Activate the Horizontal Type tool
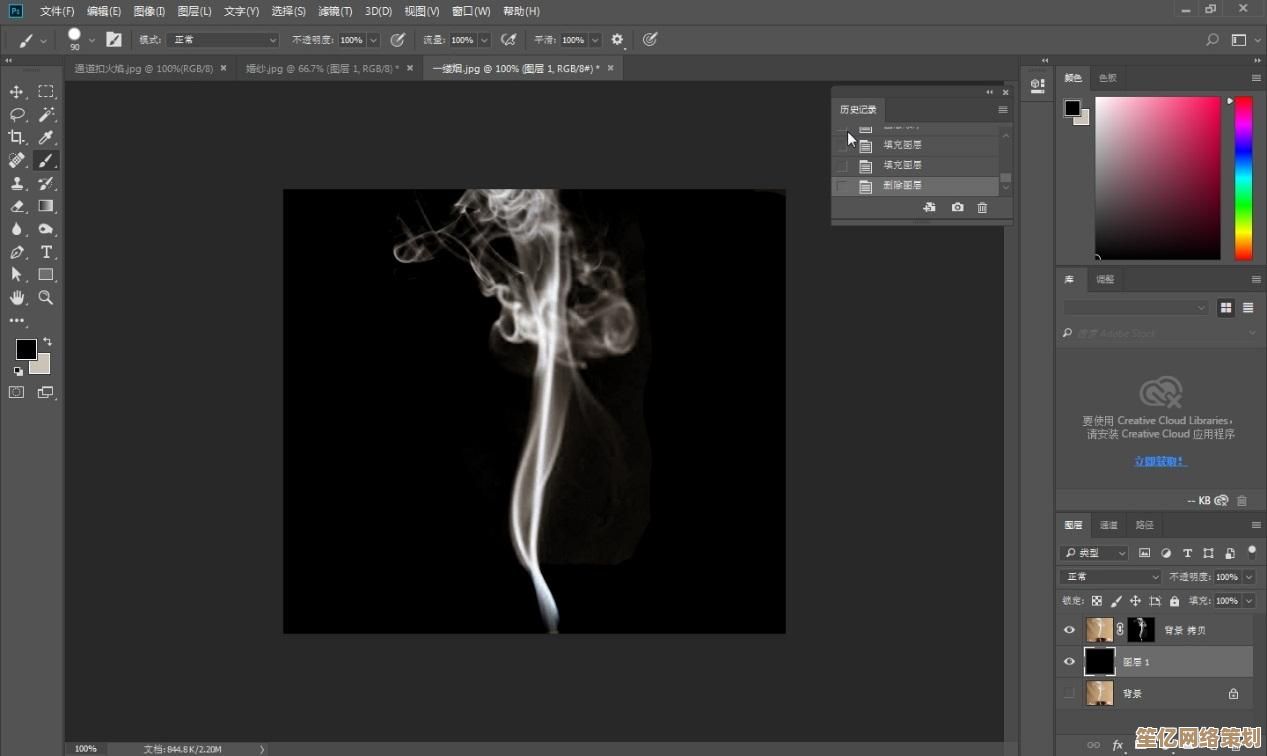 [46, 252]
